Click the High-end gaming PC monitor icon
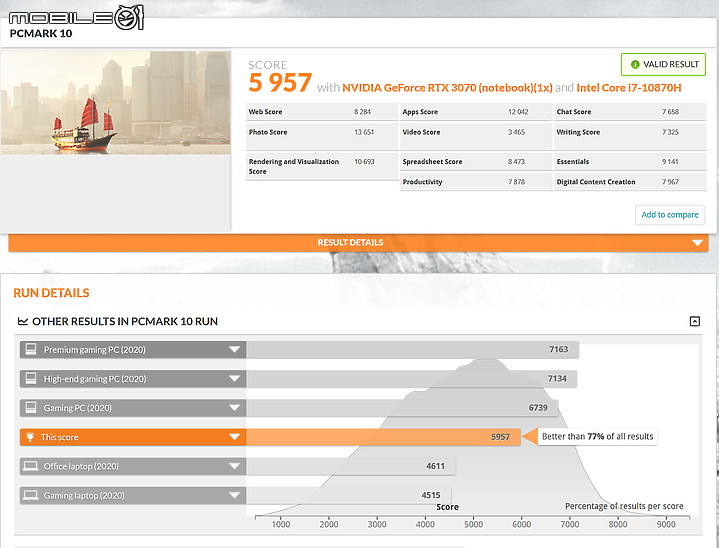Viewport: 719px width, 548px height. point(31,379)
